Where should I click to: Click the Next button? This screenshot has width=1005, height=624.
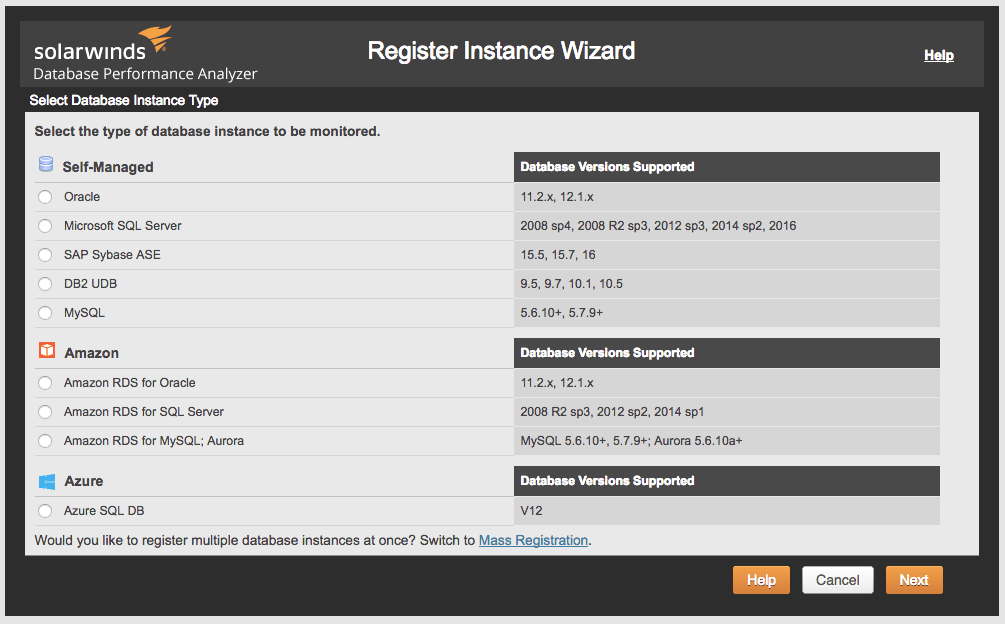[914, 580]
